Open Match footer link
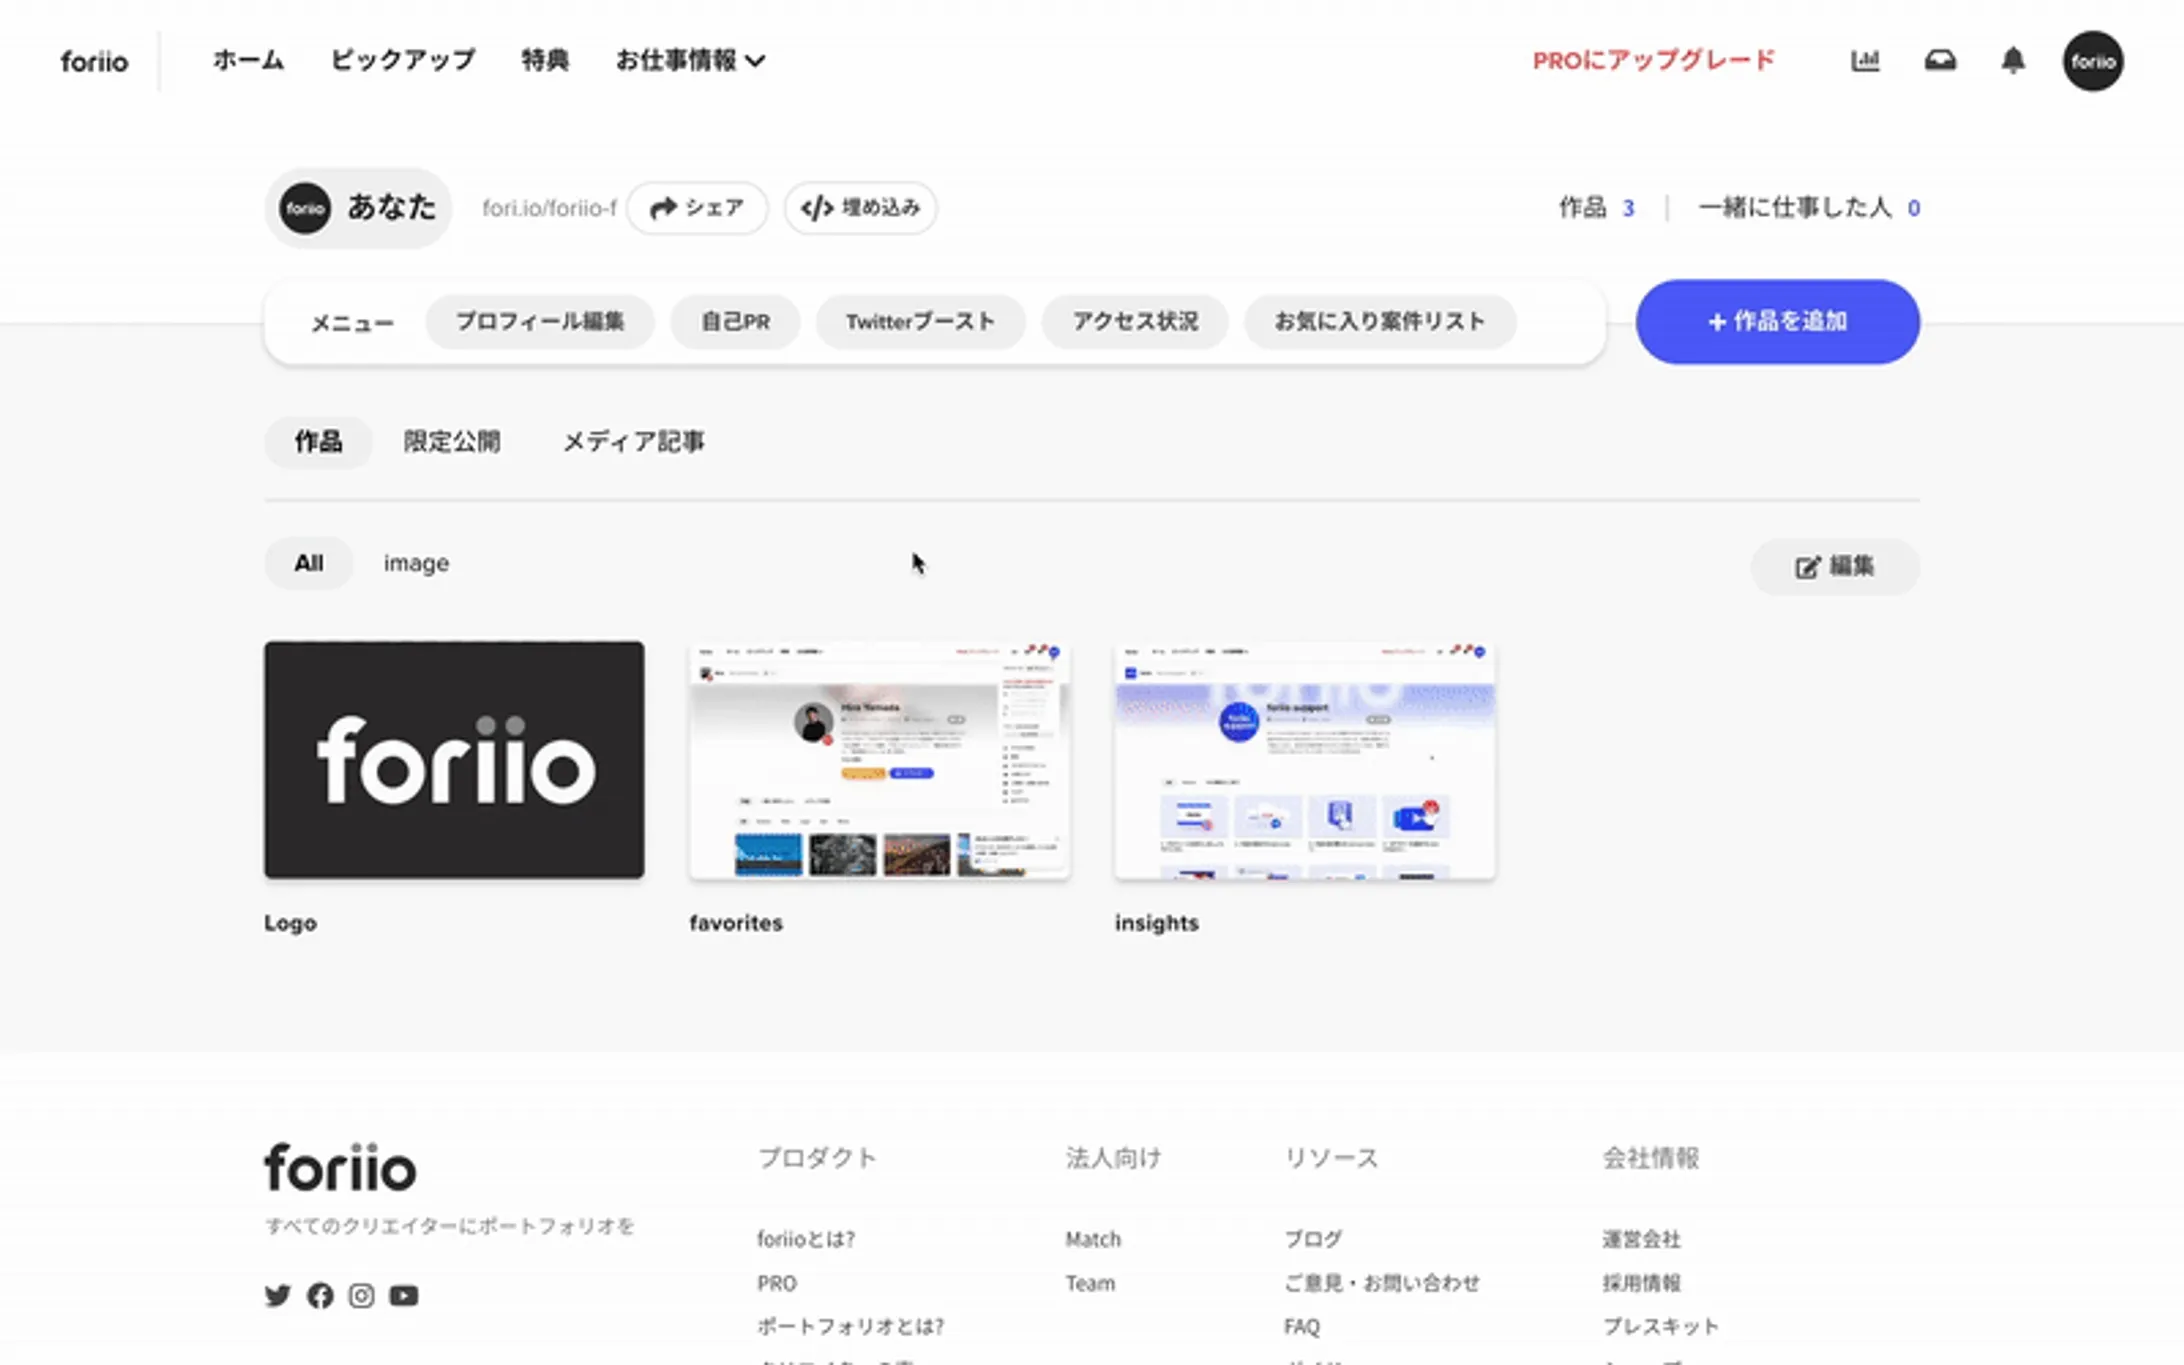 [x=1093, y=1239]
